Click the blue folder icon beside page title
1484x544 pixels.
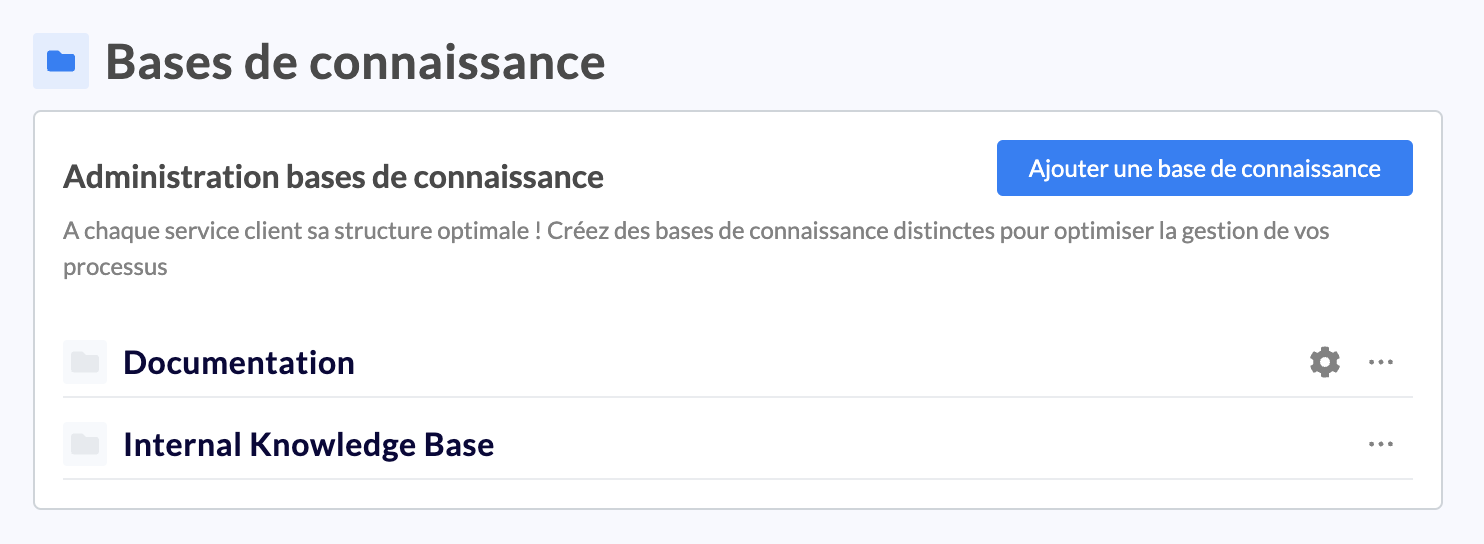(61, 61)
